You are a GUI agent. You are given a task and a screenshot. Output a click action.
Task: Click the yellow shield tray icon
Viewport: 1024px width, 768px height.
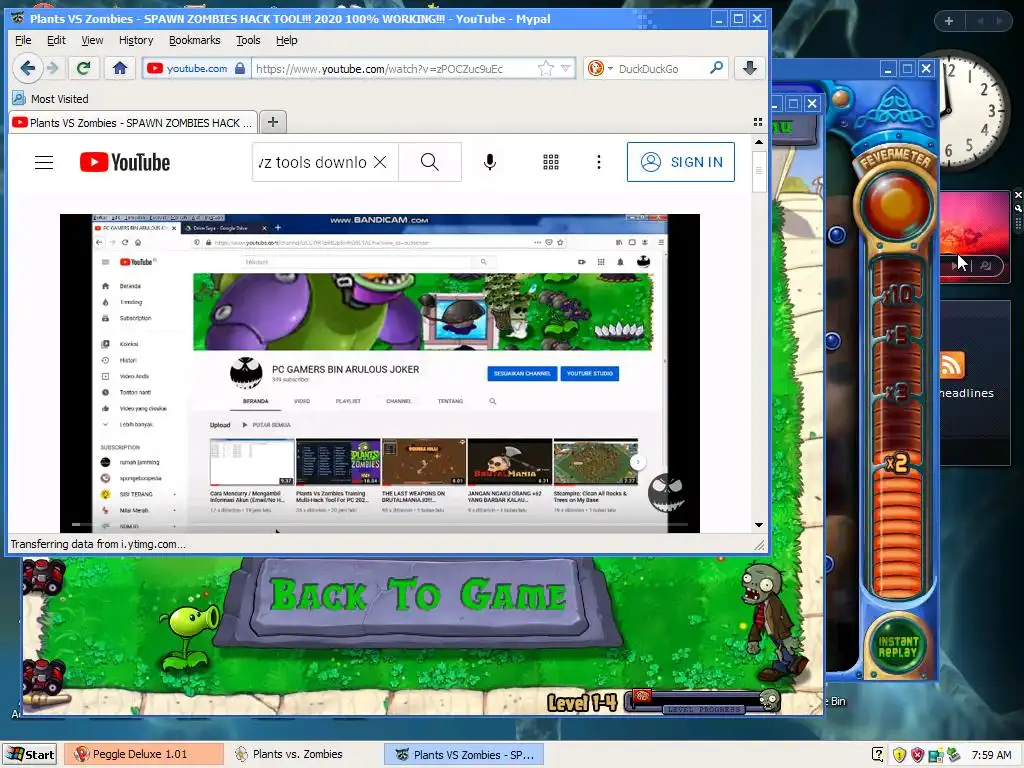[x=899, y=755]
